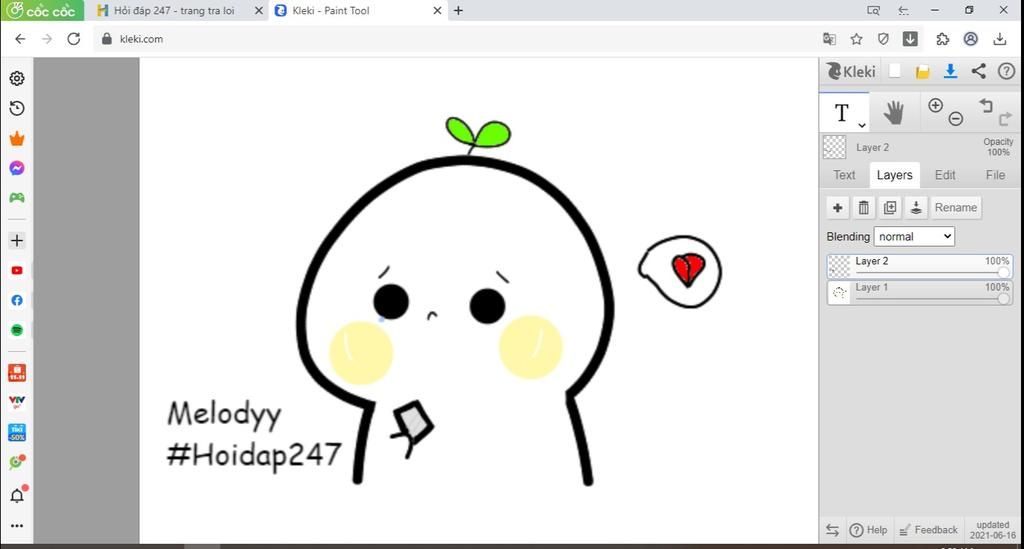Screen dimensions: 1024x549
Task: Select Layer 2 in the layers list
Action: coord(920,266)
